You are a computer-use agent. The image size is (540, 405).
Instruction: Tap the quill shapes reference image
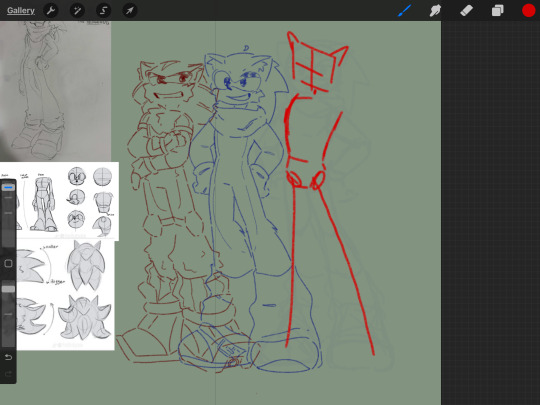pyautogui.click(x=64, y=295)
